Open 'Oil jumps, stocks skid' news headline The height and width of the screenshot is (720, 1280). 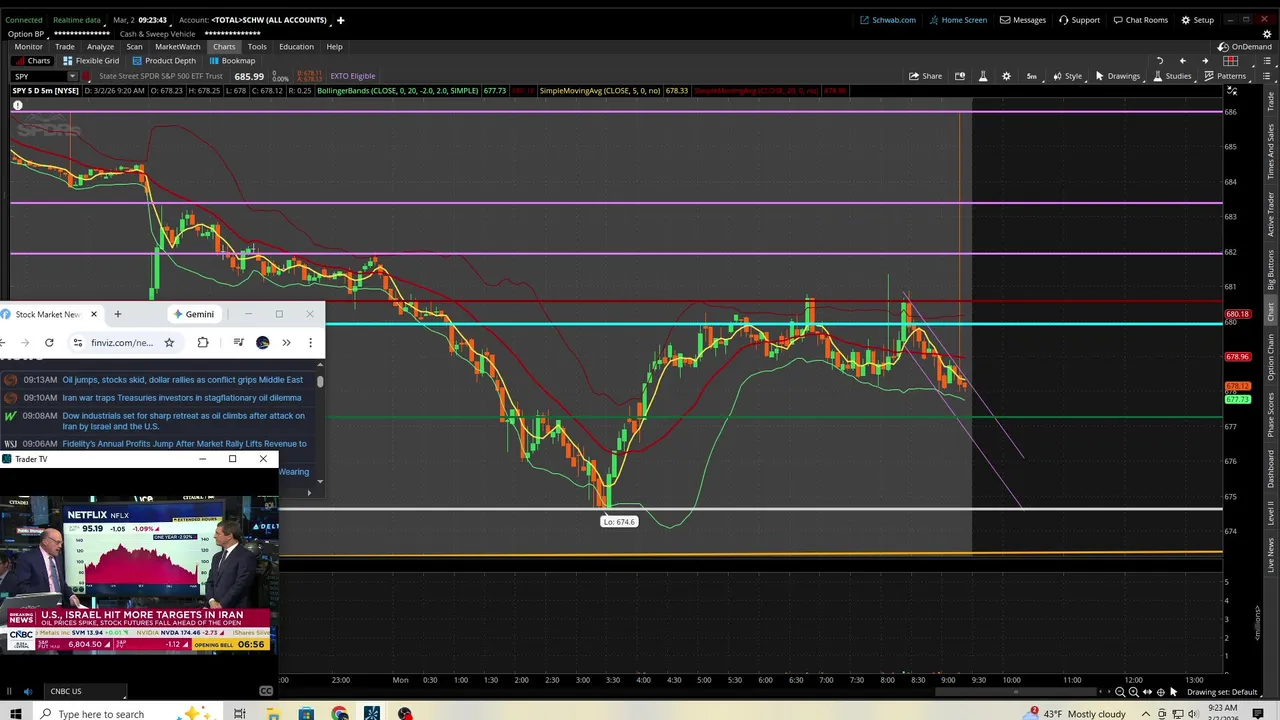[x=182, y=380]
